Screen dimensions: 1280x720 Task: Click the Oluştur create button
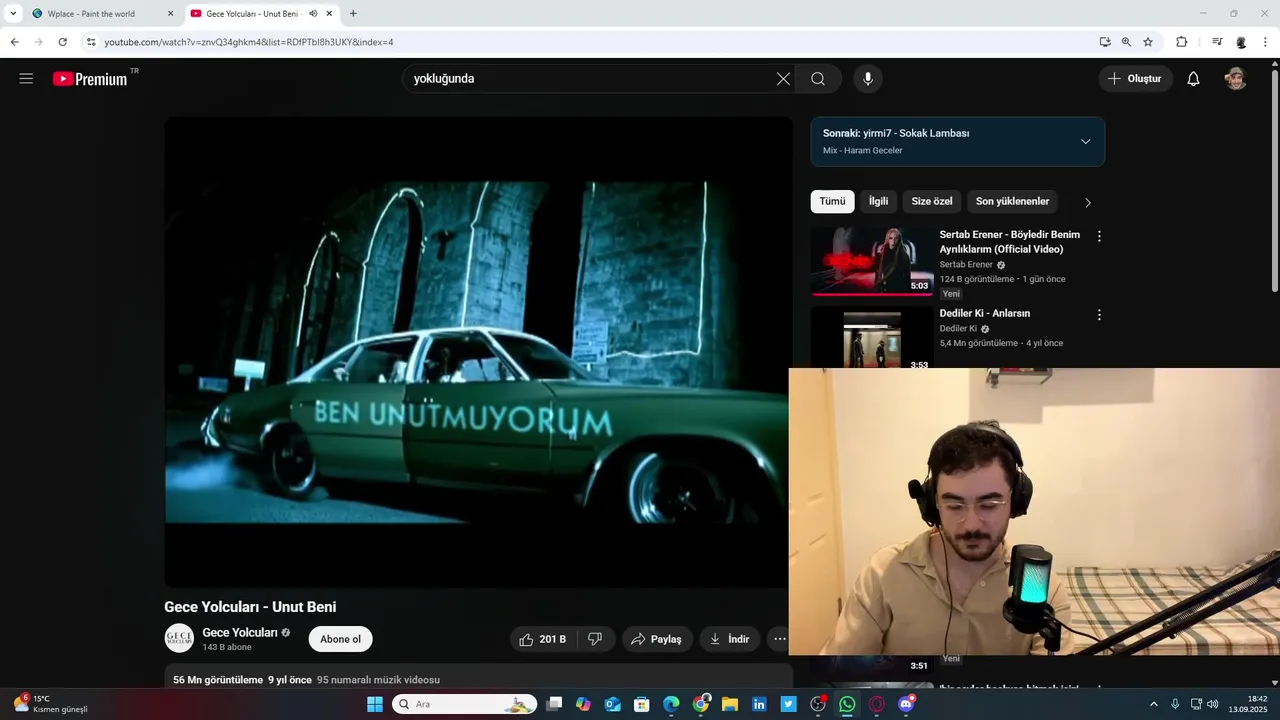click(x=1136, y=79)
